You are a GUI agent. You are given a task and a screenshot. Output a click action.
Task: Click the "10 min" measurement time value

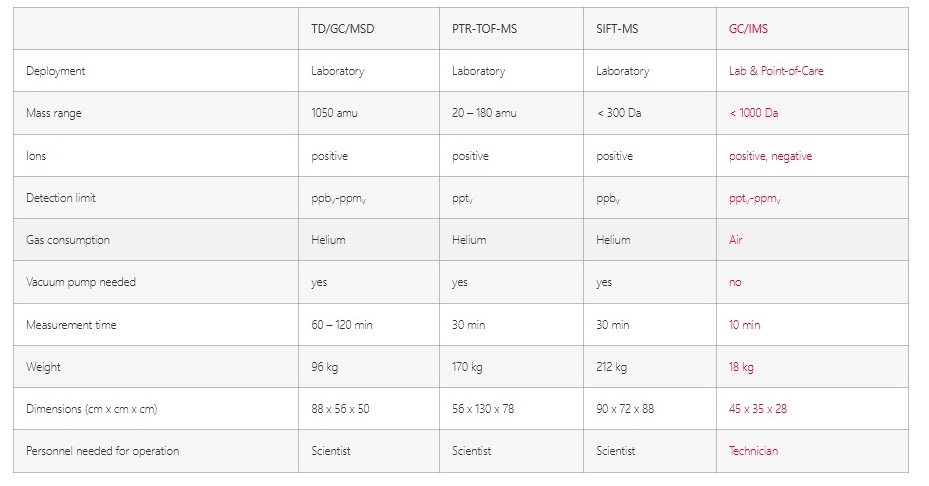[x=744, y=325]
